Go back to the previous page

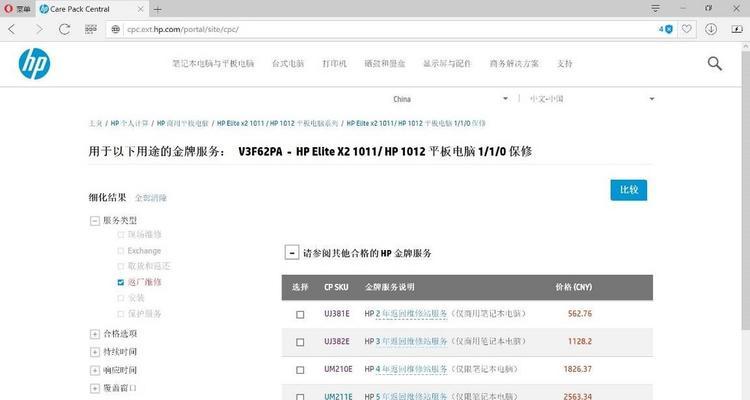coord(12,29)
